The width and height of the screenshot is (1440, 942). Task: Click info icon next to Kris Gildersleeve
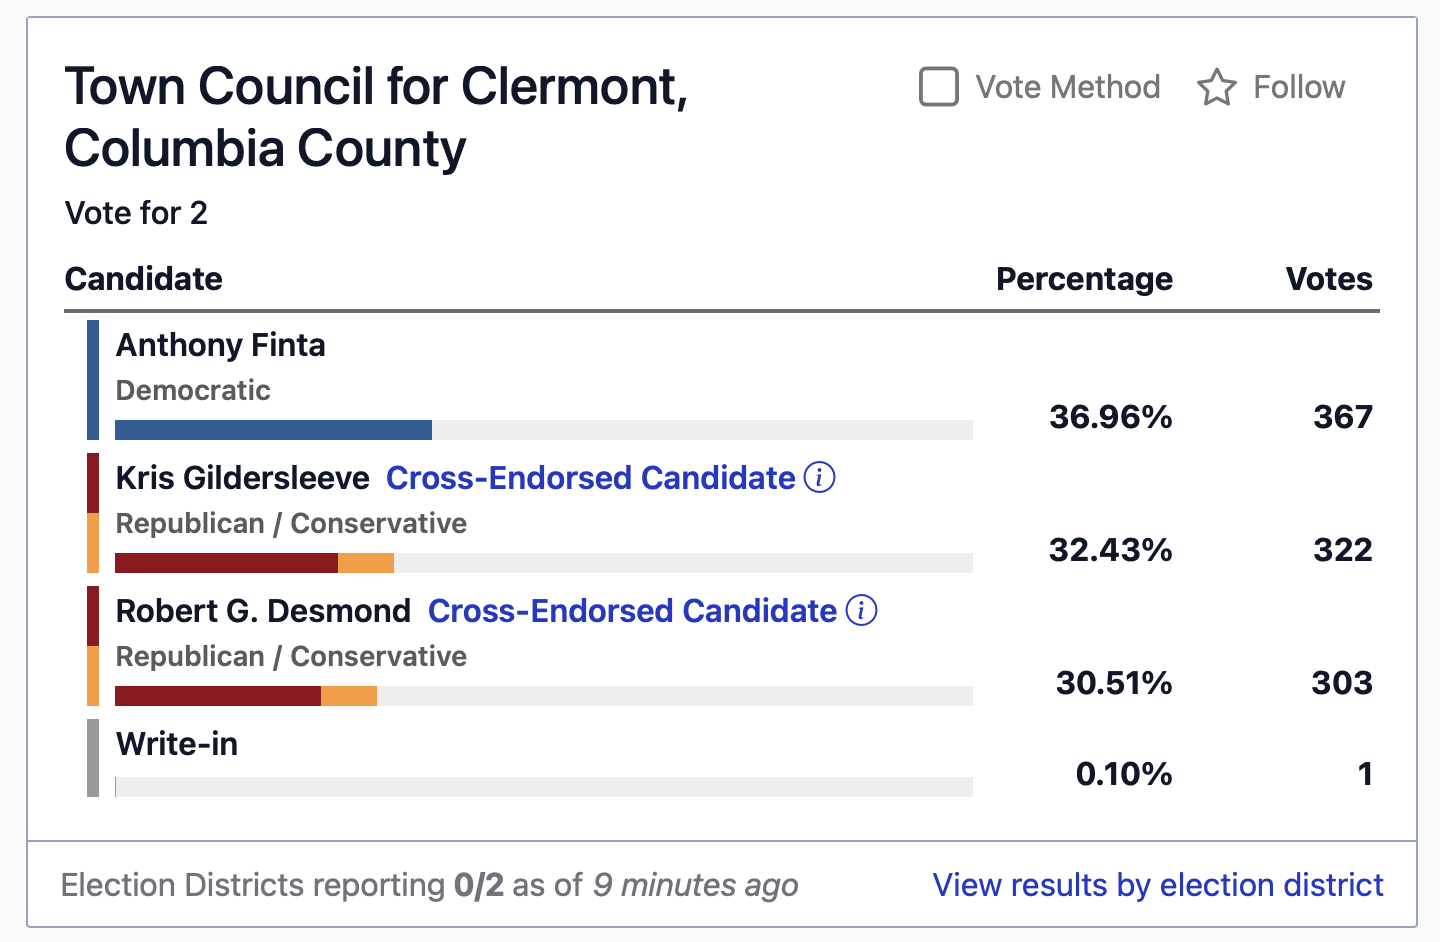point(819,478)
